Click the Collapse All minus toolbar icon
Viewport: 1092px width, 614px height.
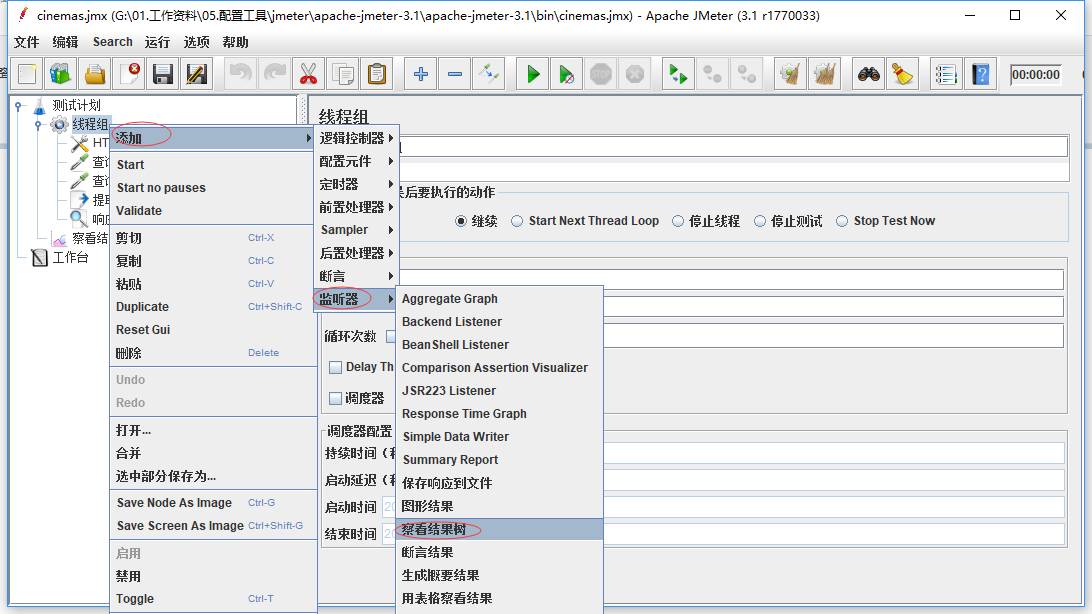(455, 74)
